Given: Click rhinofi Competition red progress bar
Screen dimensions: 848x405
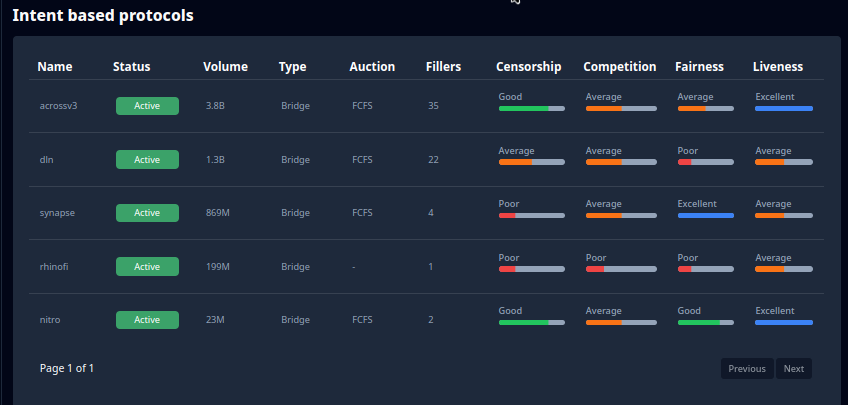Looking at the screenshot, I should (x=621, y=269).
